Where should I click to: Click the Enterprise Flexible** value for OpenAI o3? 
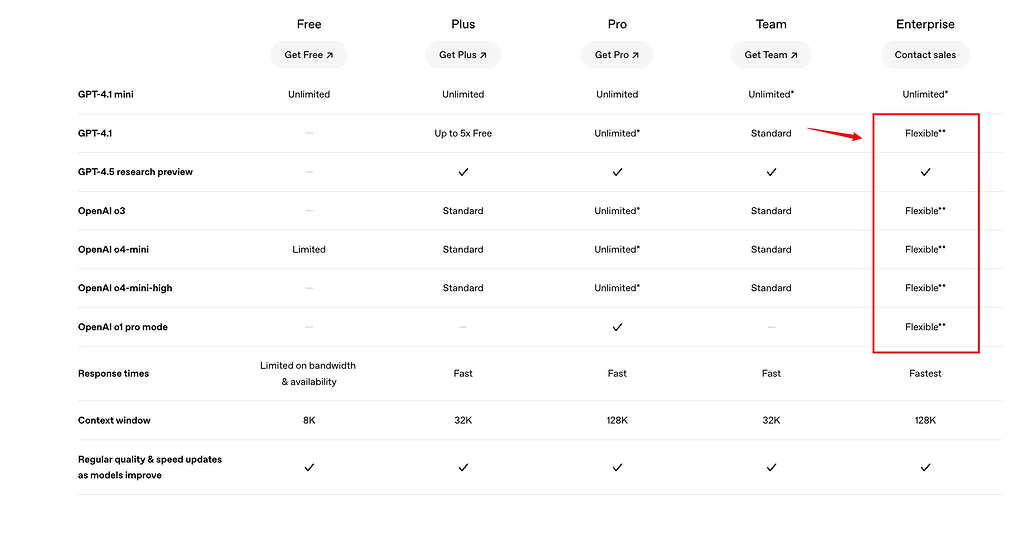tap(925, 211)
